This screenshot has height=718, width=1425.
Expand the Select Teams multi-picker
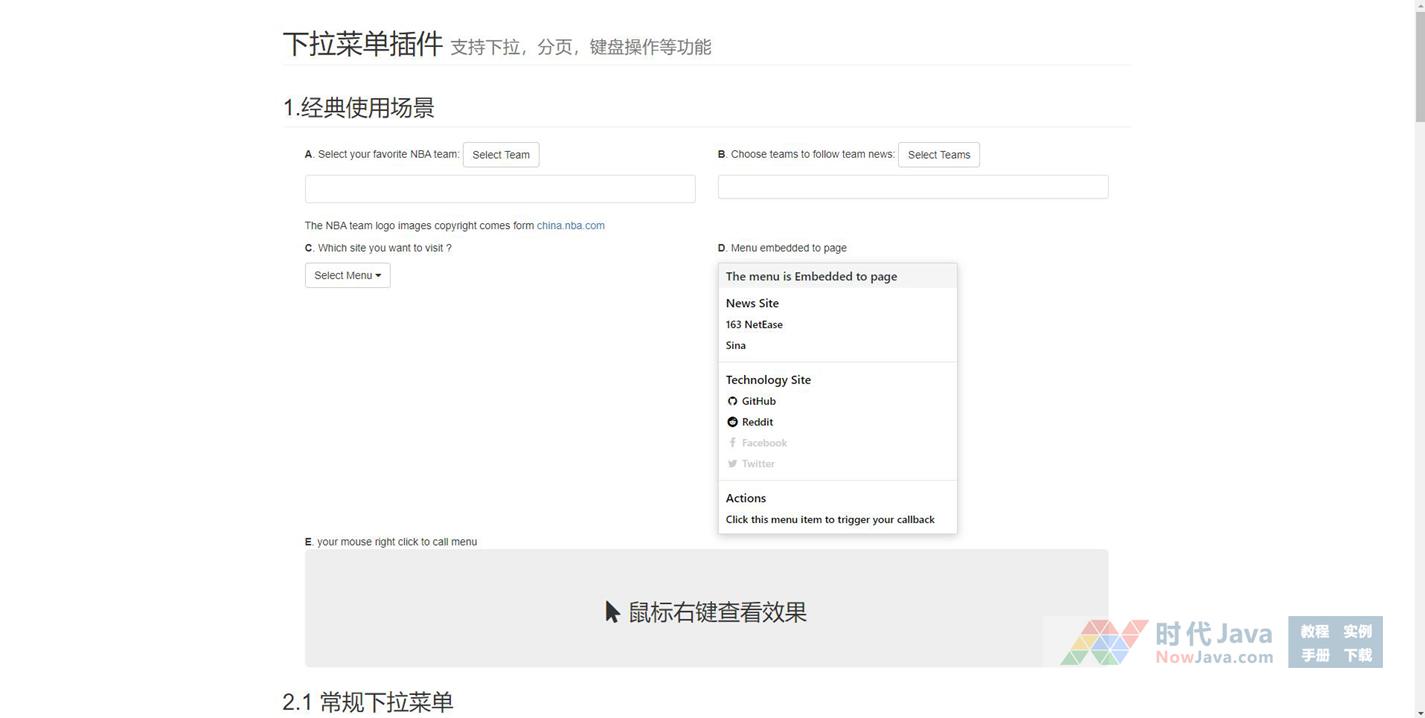click(x=938, y=155)
